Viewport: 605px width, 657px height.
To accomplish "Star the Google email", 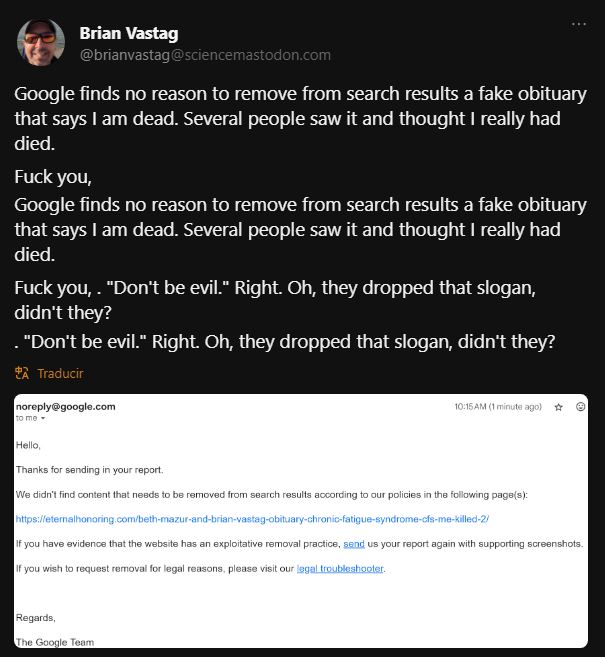I will (558, 407).
